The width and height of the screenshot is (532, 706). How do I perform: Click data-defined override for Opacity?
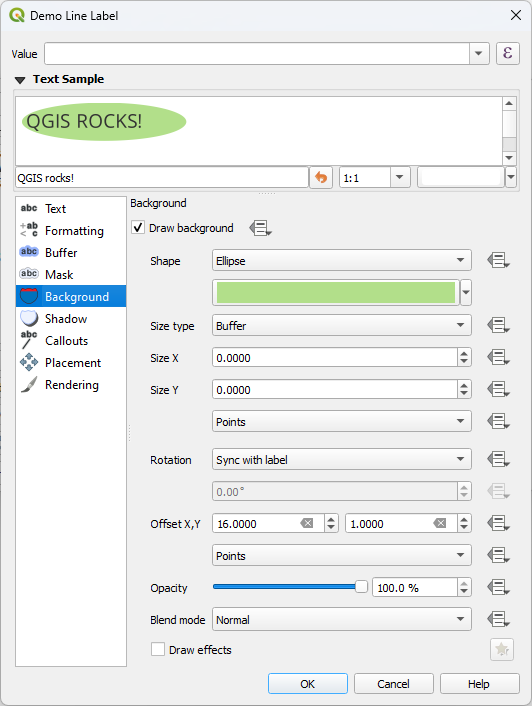click(x=498, y=588)
